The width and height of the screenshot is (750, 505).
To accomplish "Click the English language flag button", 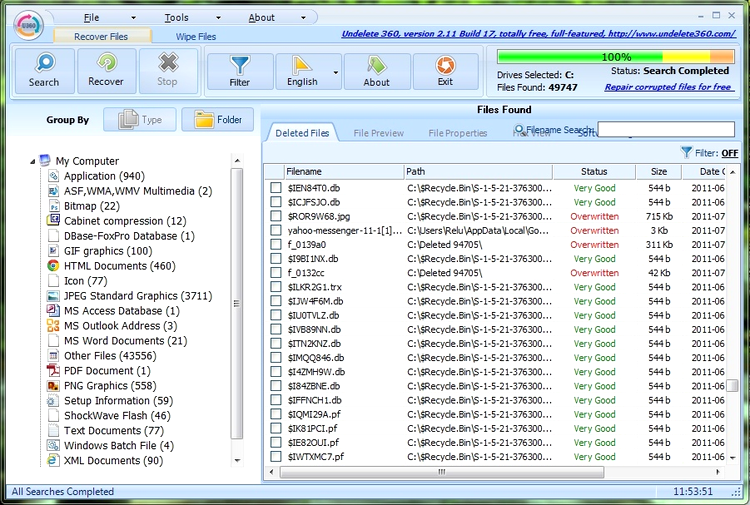I will click(302, 71).
